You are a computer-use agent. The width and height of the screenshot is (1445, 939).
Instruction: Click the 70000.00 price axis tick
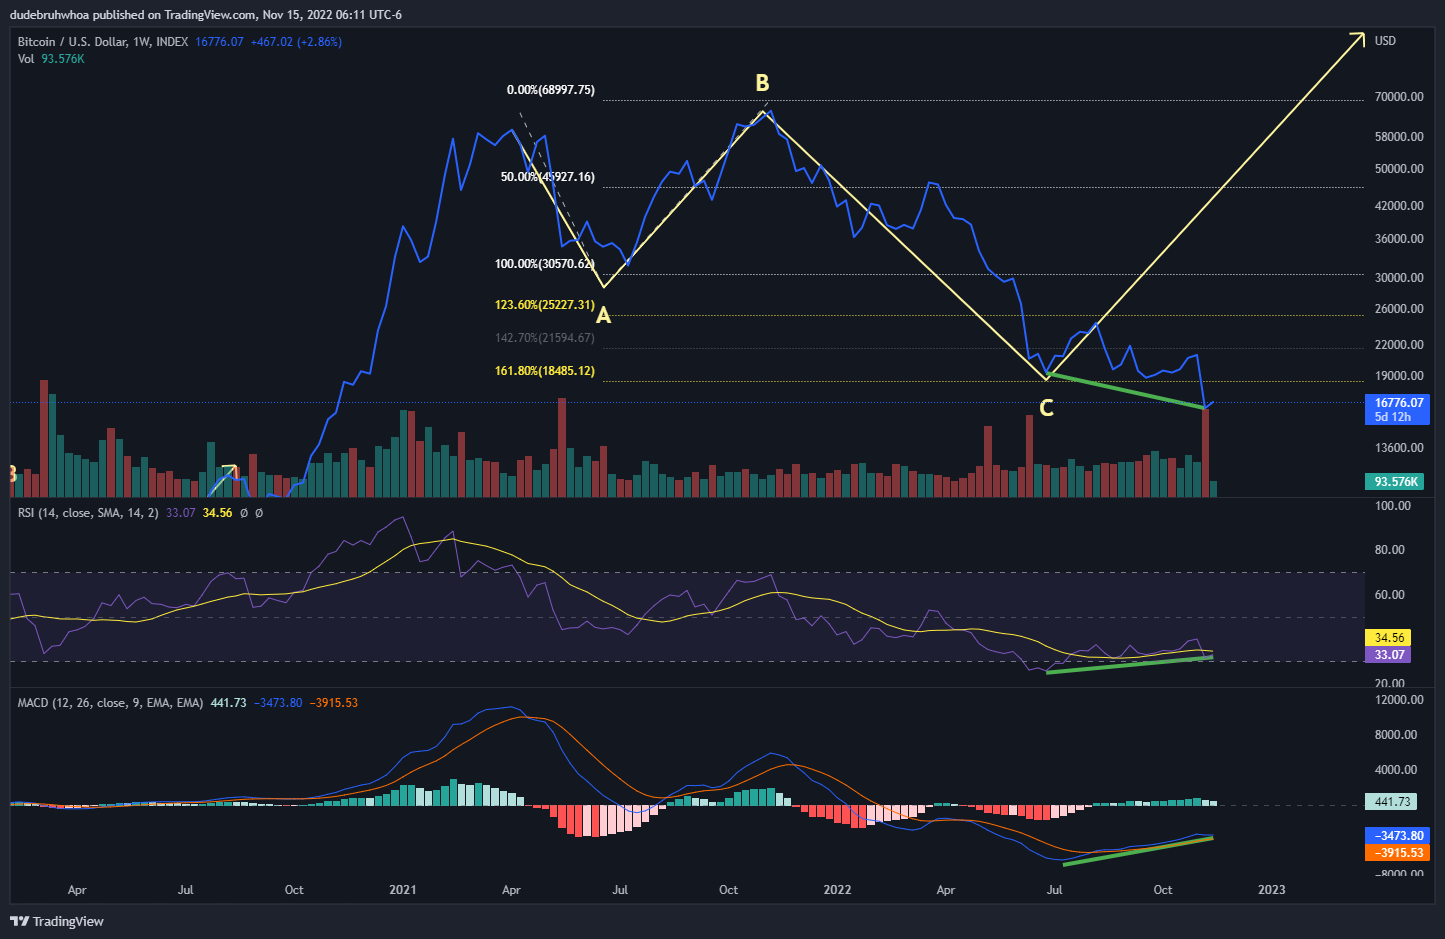coord(1399,97)
